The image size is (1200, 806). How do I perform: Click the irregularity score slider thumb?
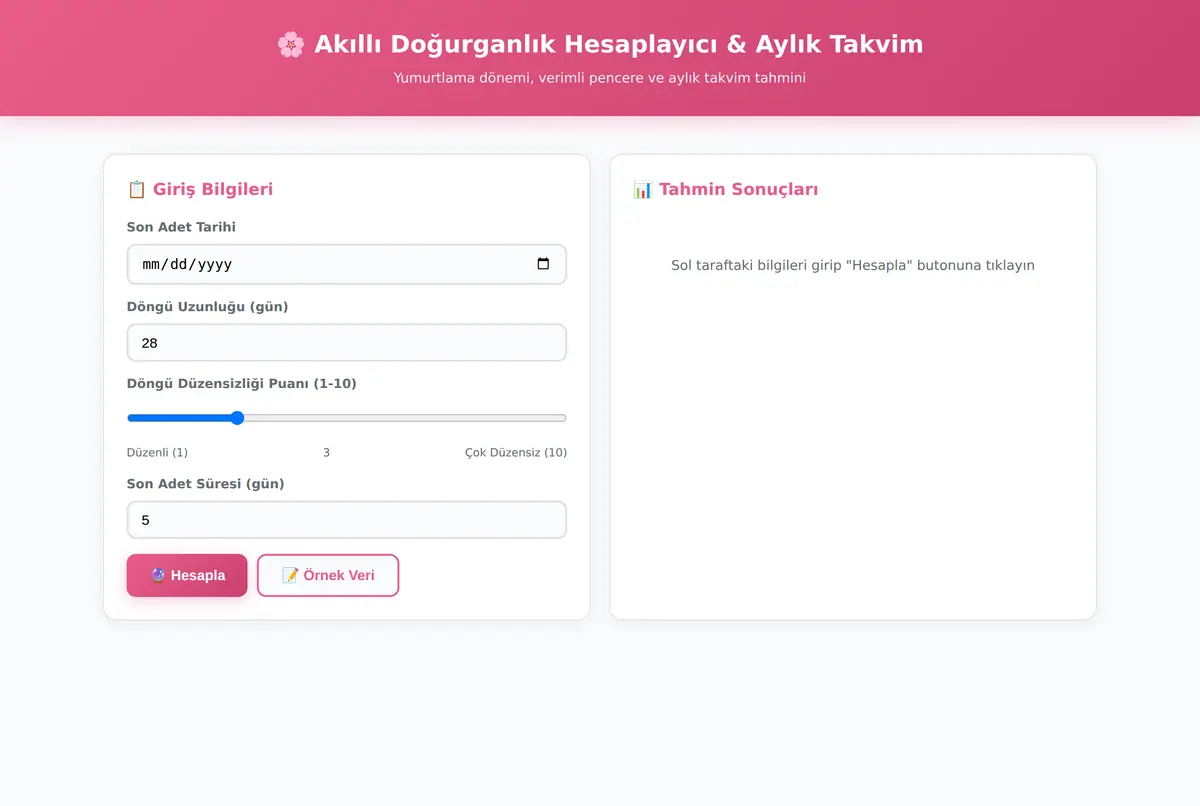[x=237, y=418]
